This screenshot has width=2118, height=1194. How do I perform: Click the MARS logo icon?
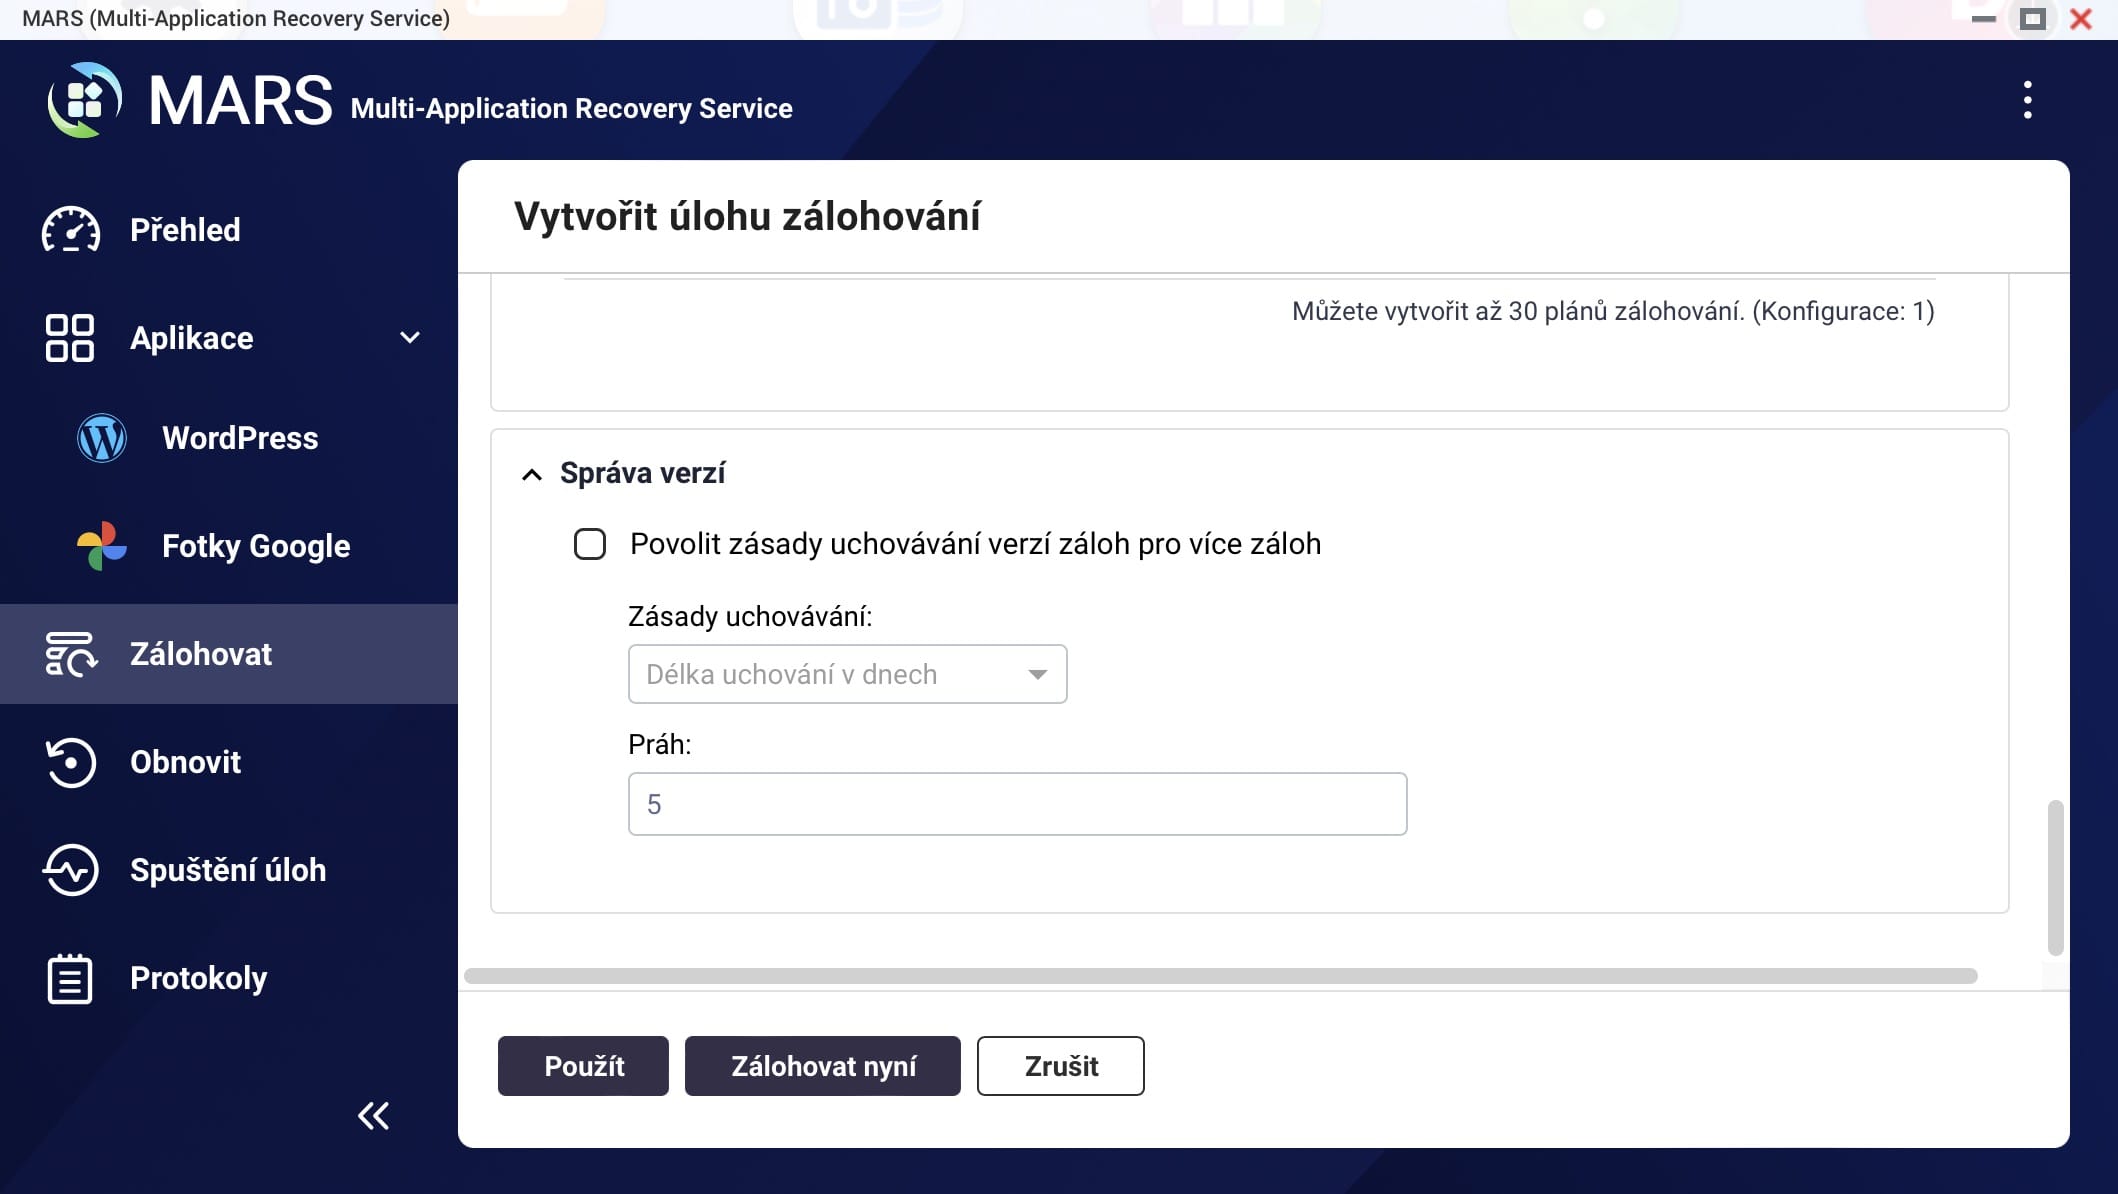point(85,100)
